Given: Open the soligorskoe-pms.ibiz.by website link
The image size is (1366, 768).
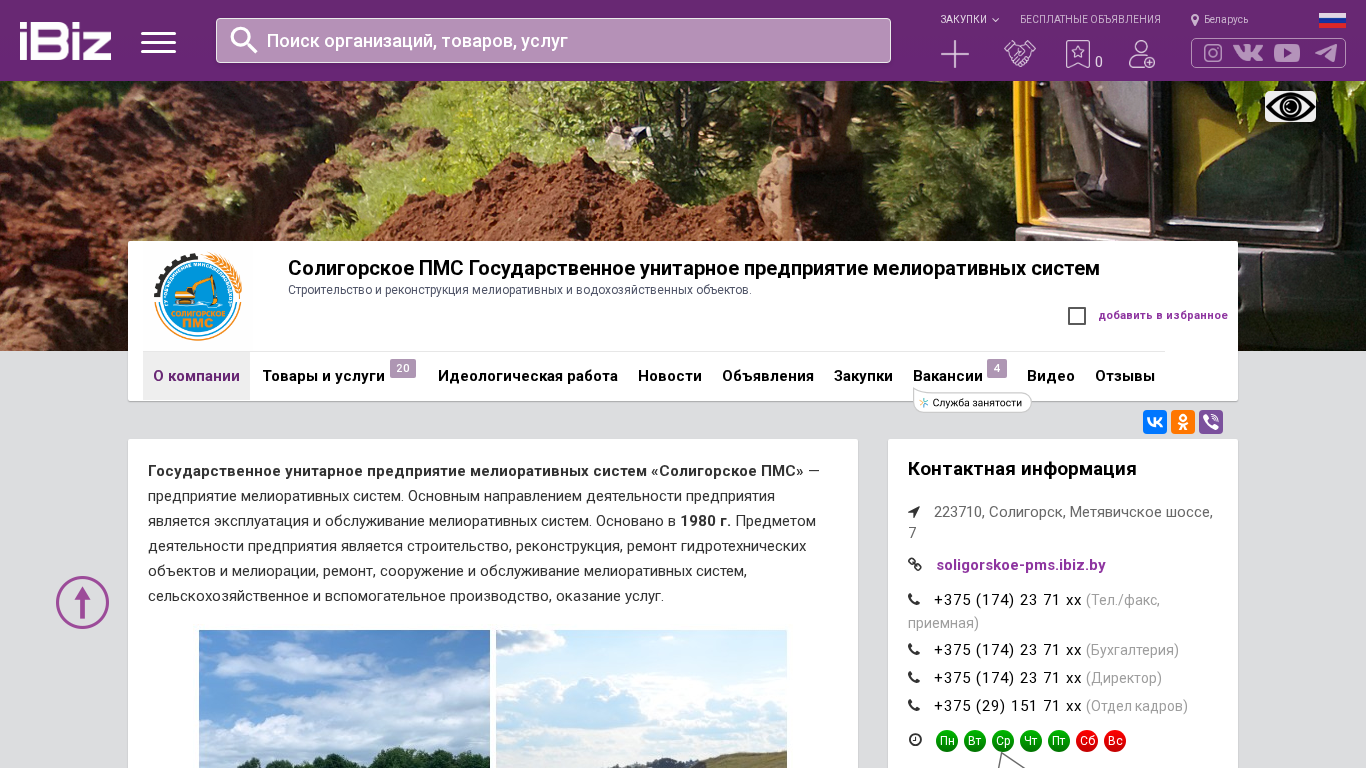Looking at the screenshot, I should point(1021,565).
